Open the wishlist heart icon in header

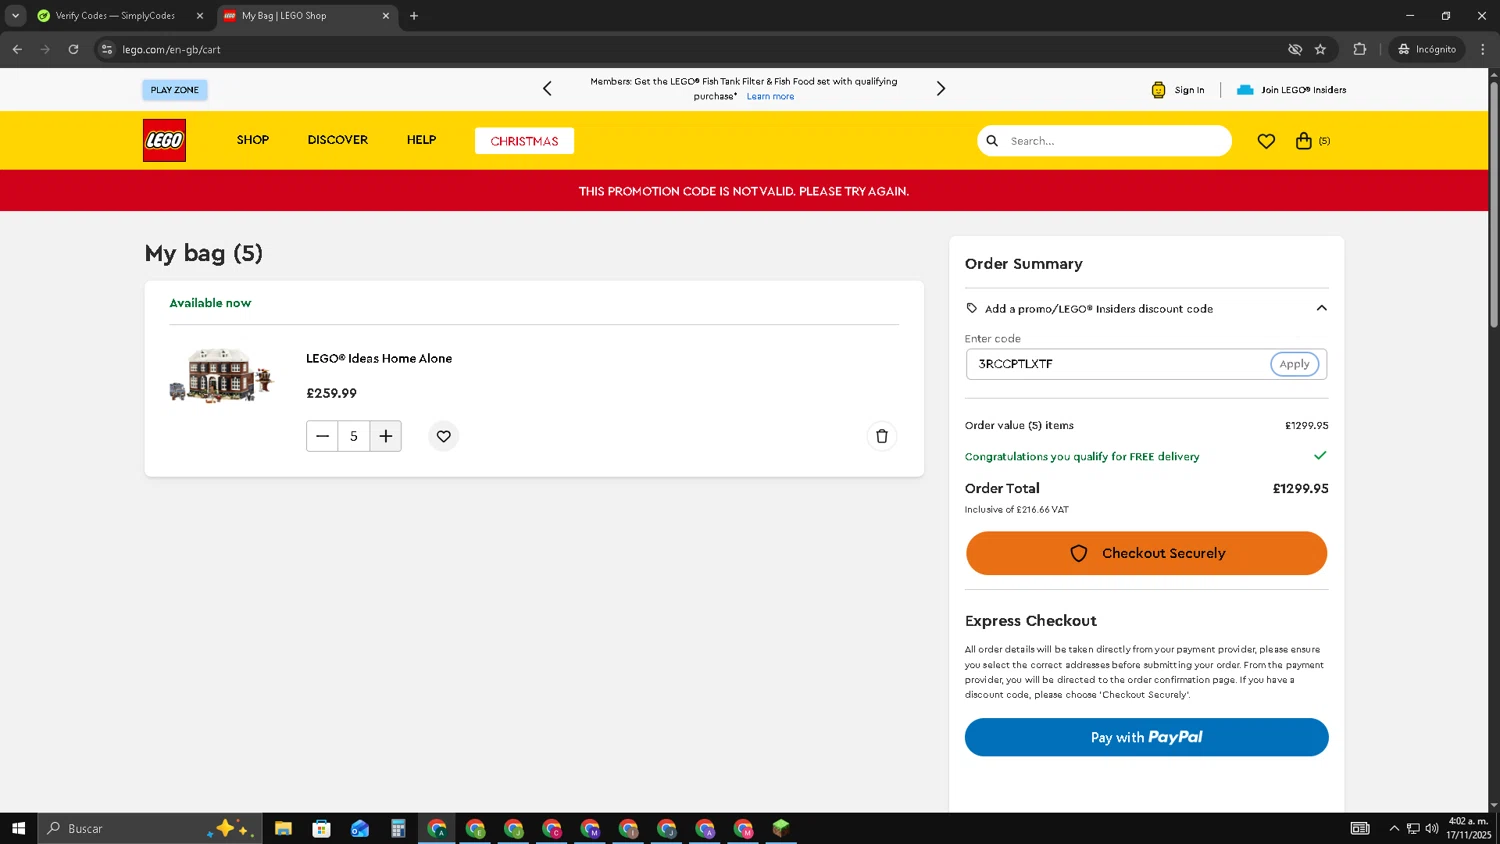click(x=1266, y=141)
